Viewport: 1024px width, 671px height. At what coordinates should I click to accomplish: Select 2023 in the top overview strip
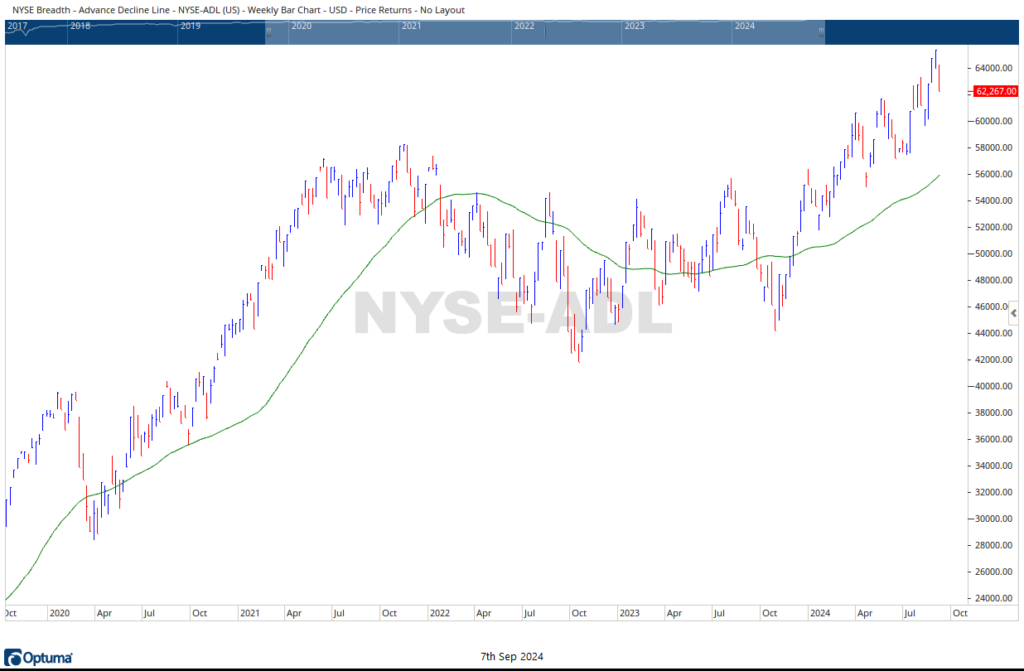coord(633,26)
